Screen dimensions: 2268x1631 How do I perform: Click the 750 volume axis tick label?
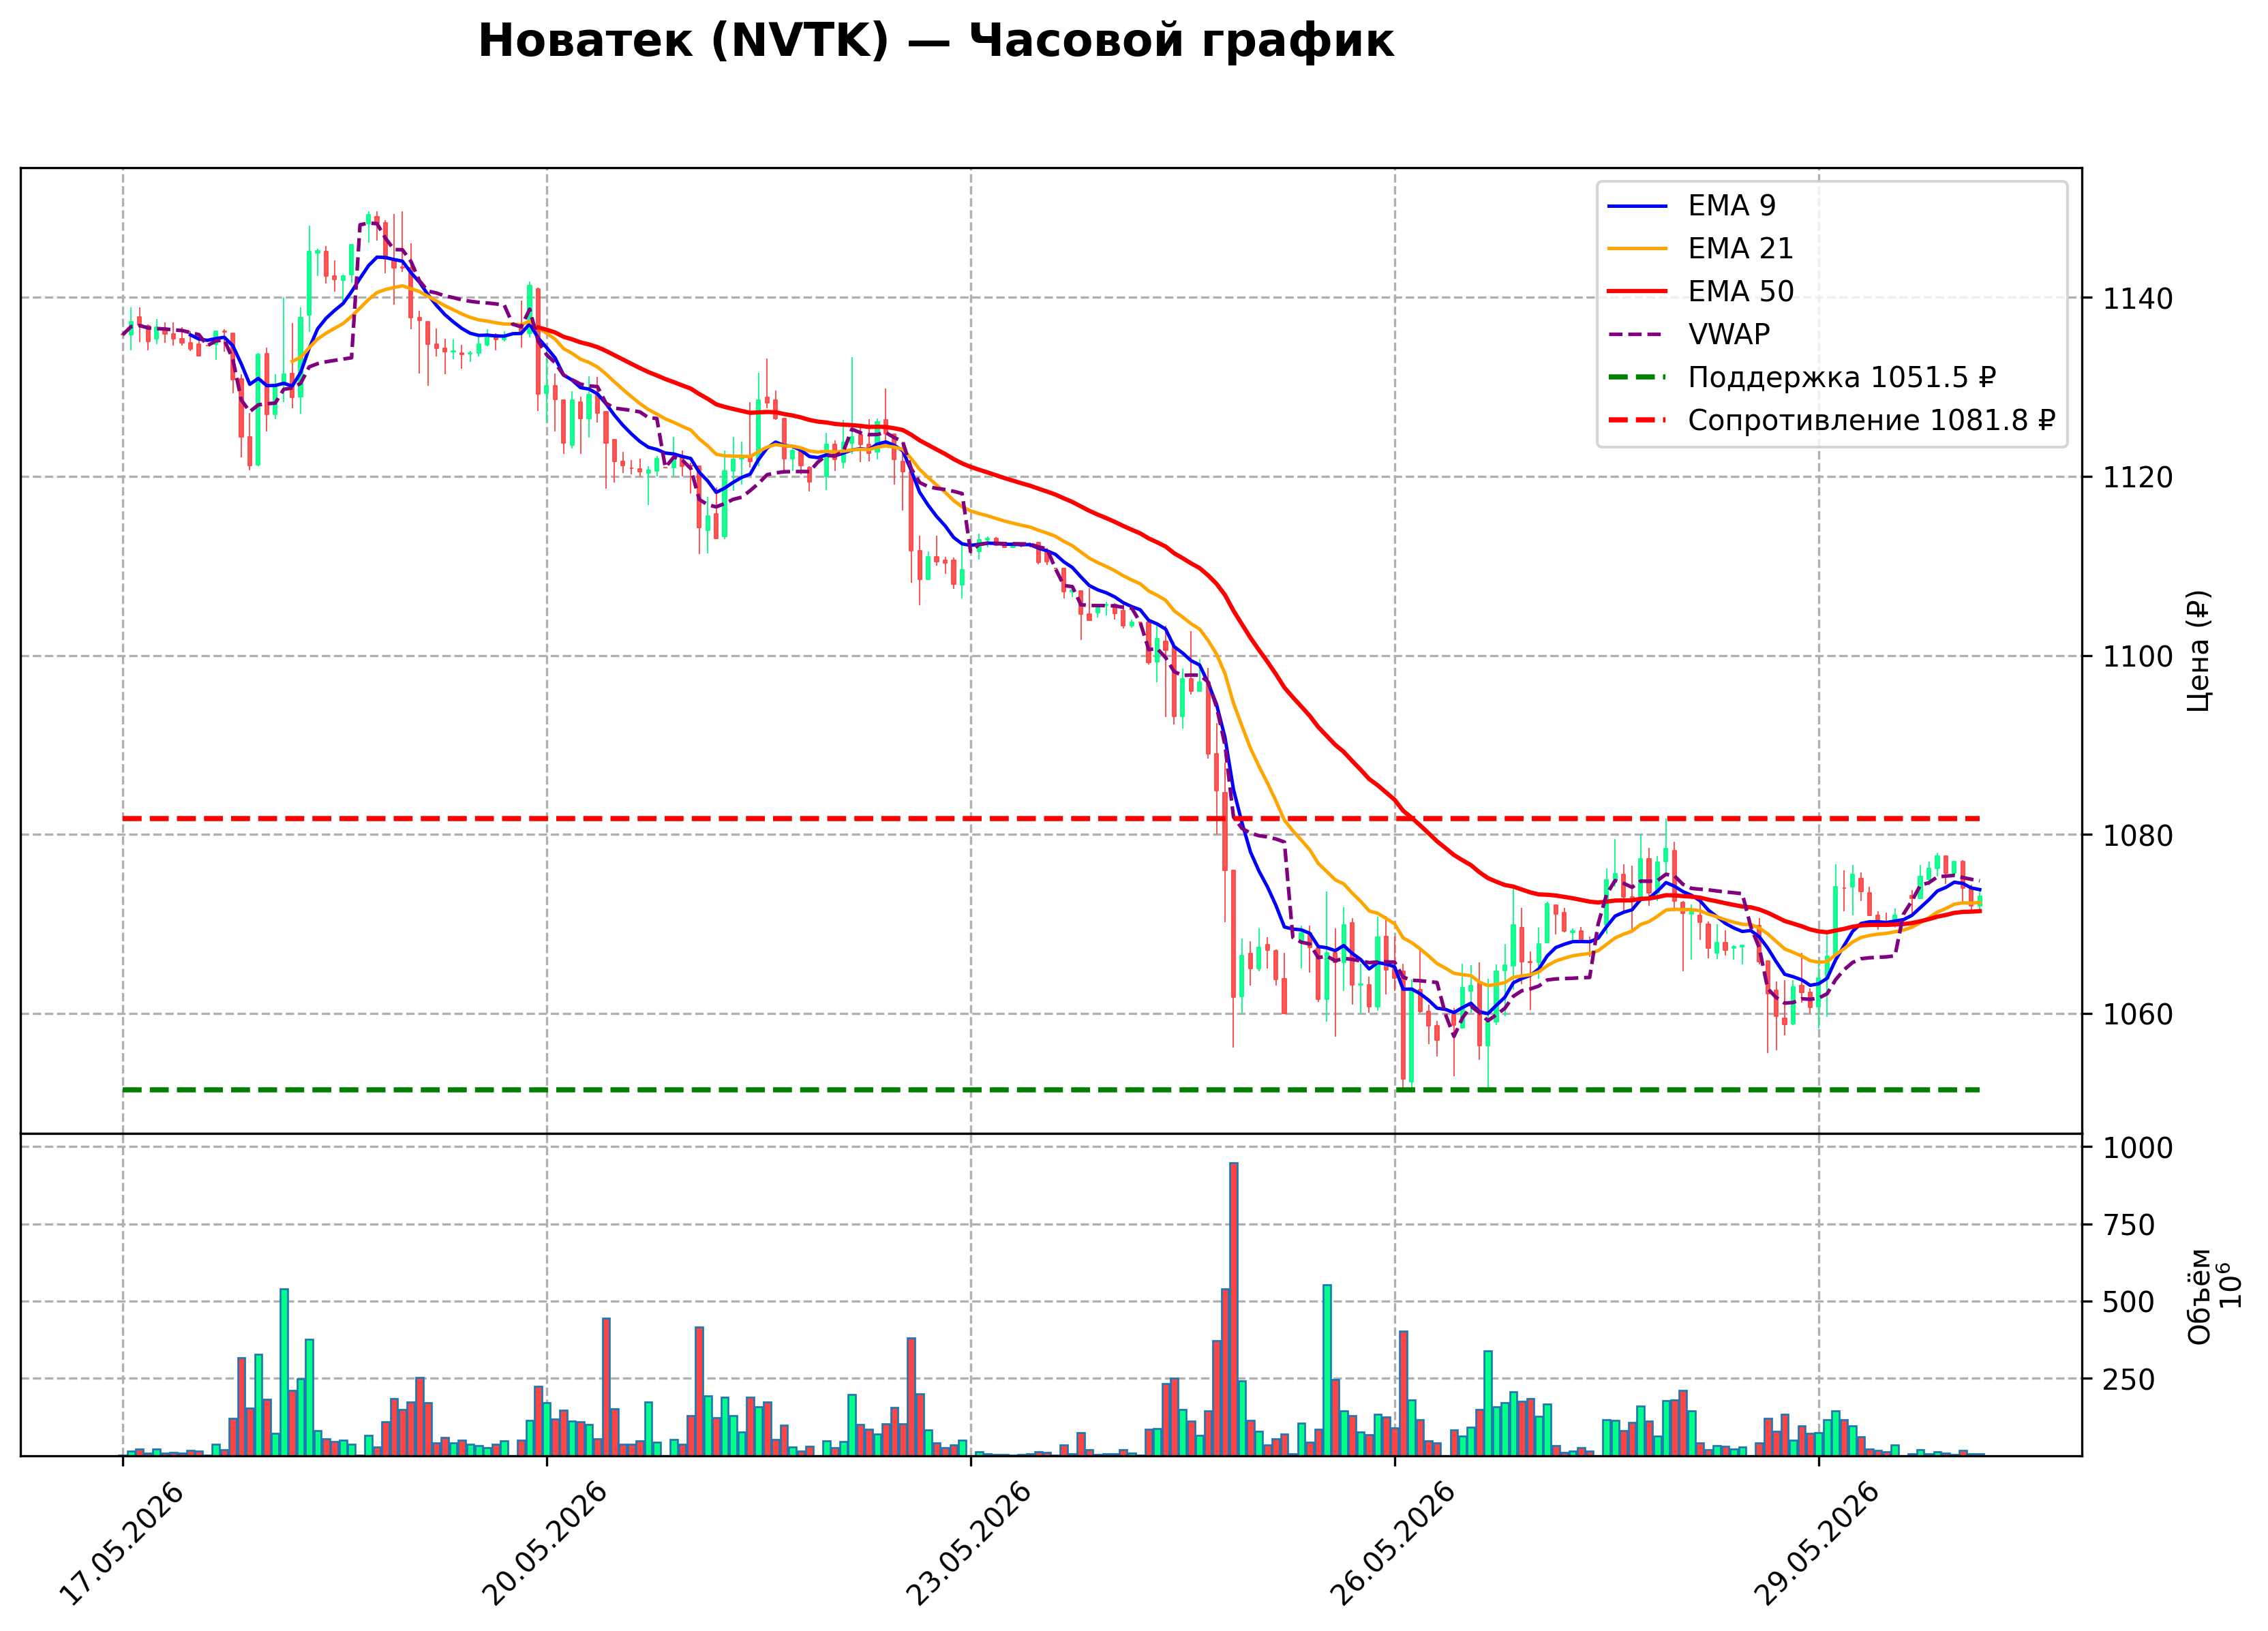click(2129, 1226)
